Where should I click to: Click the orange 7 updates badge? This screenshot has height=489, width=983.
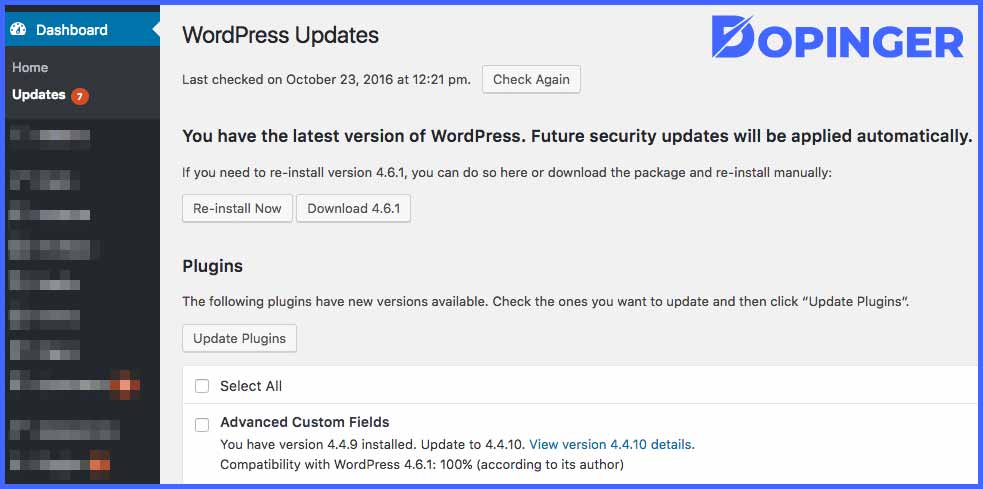click(x=80, y=96)
